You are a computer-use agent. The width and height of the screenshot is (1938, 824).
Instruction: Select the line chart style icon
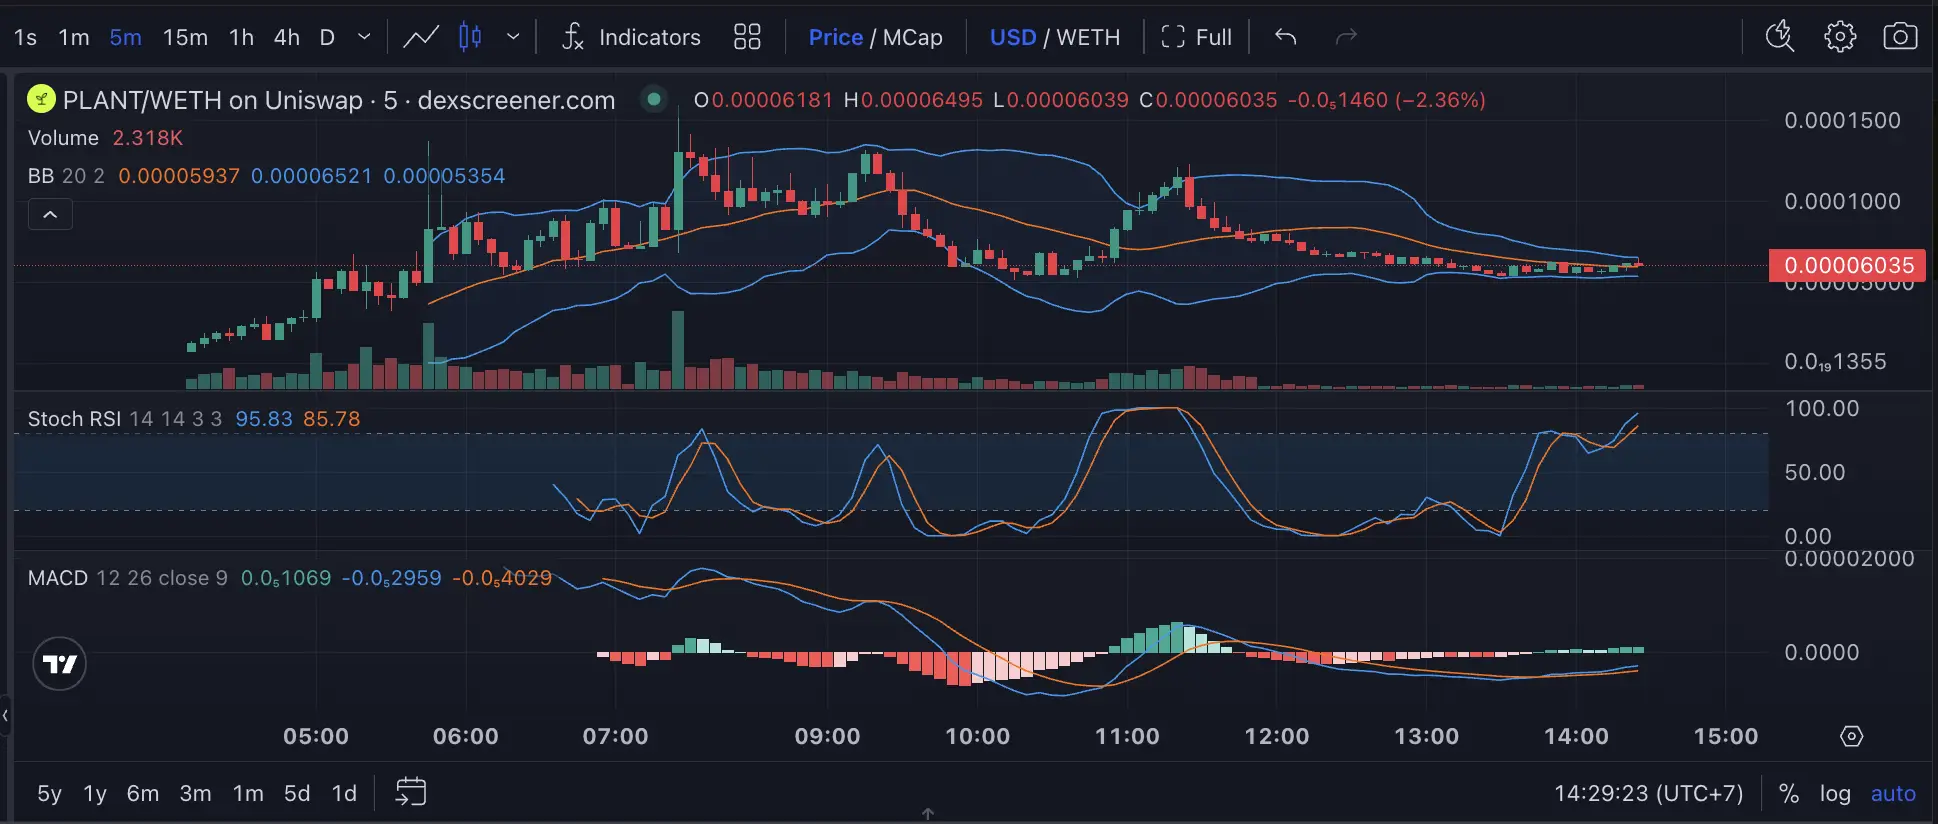point(421,38)
